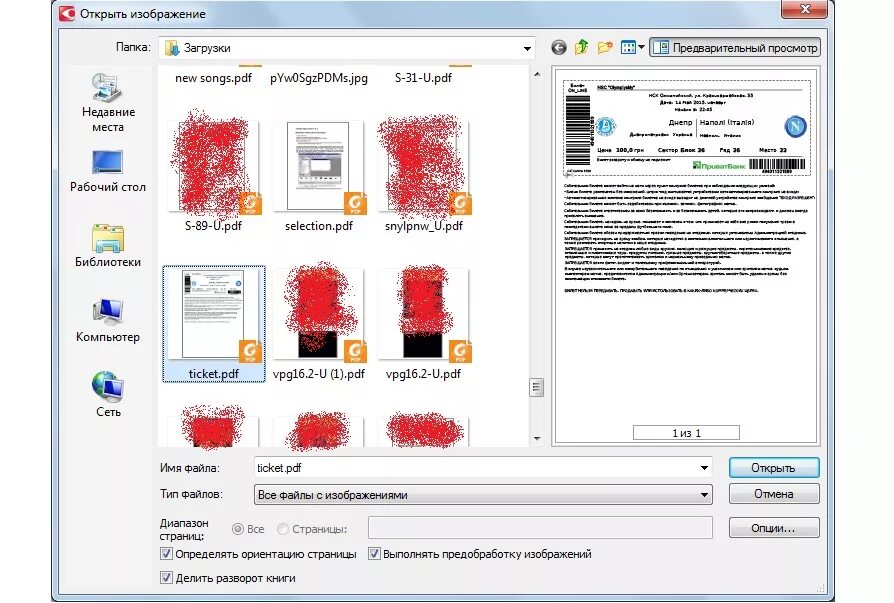The height and width of the screenshot is (603, 894).
Task: Open the view menu icon
Action: point(628,48)
